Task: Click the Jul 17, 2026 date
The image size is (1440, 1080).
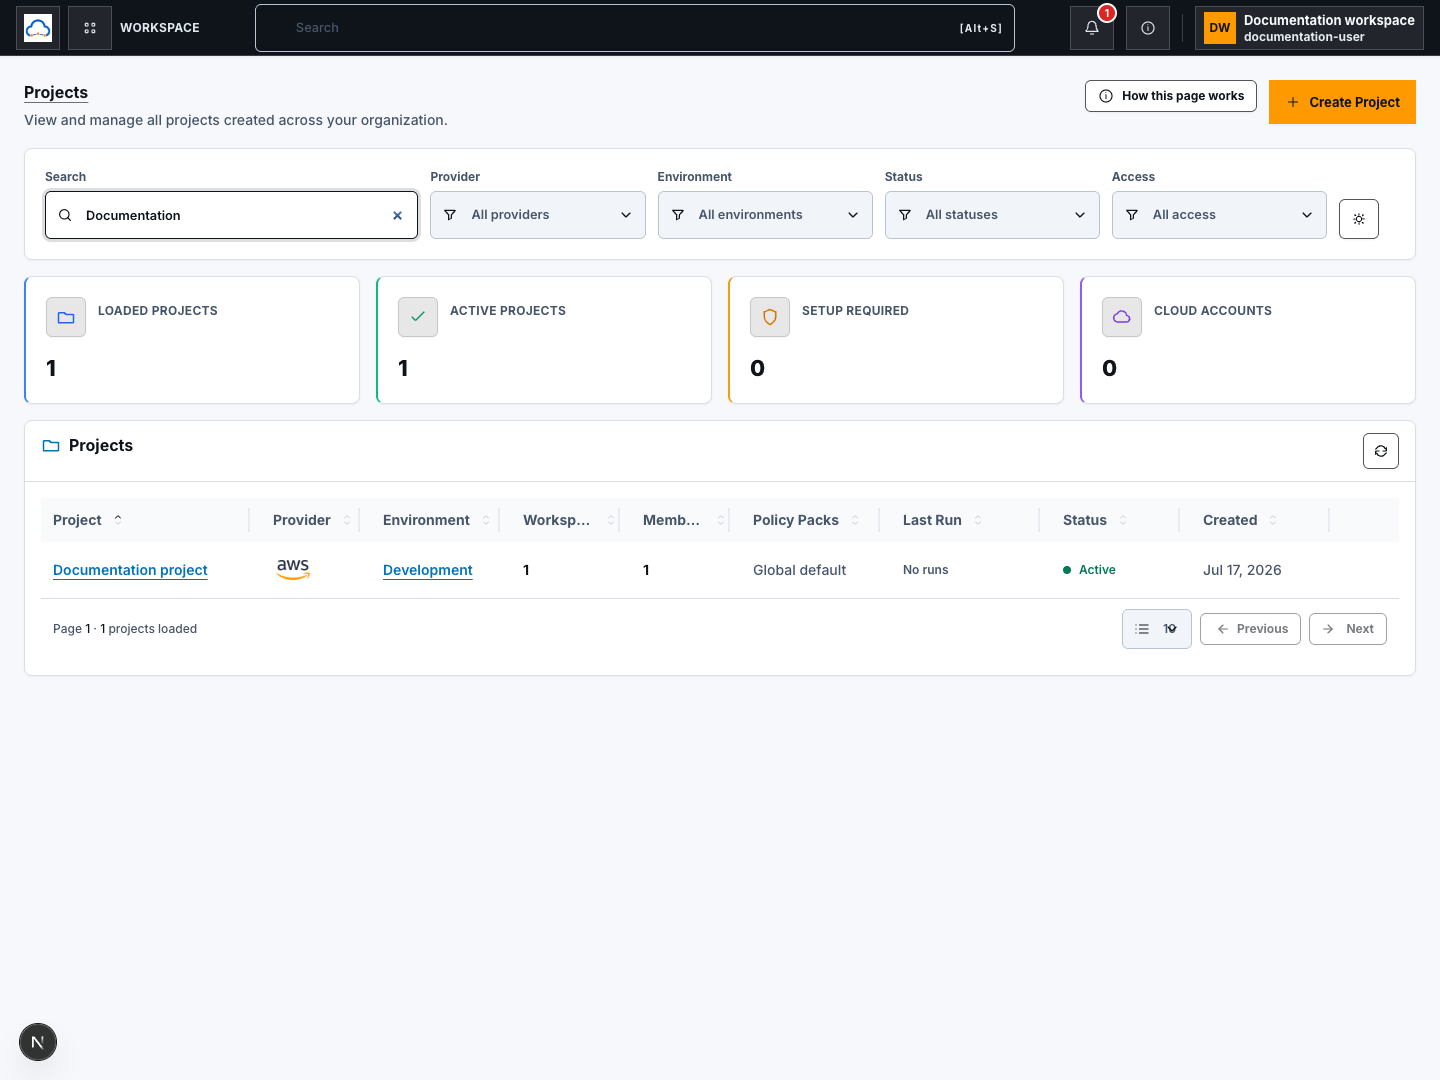Action: click(1242, 570)
